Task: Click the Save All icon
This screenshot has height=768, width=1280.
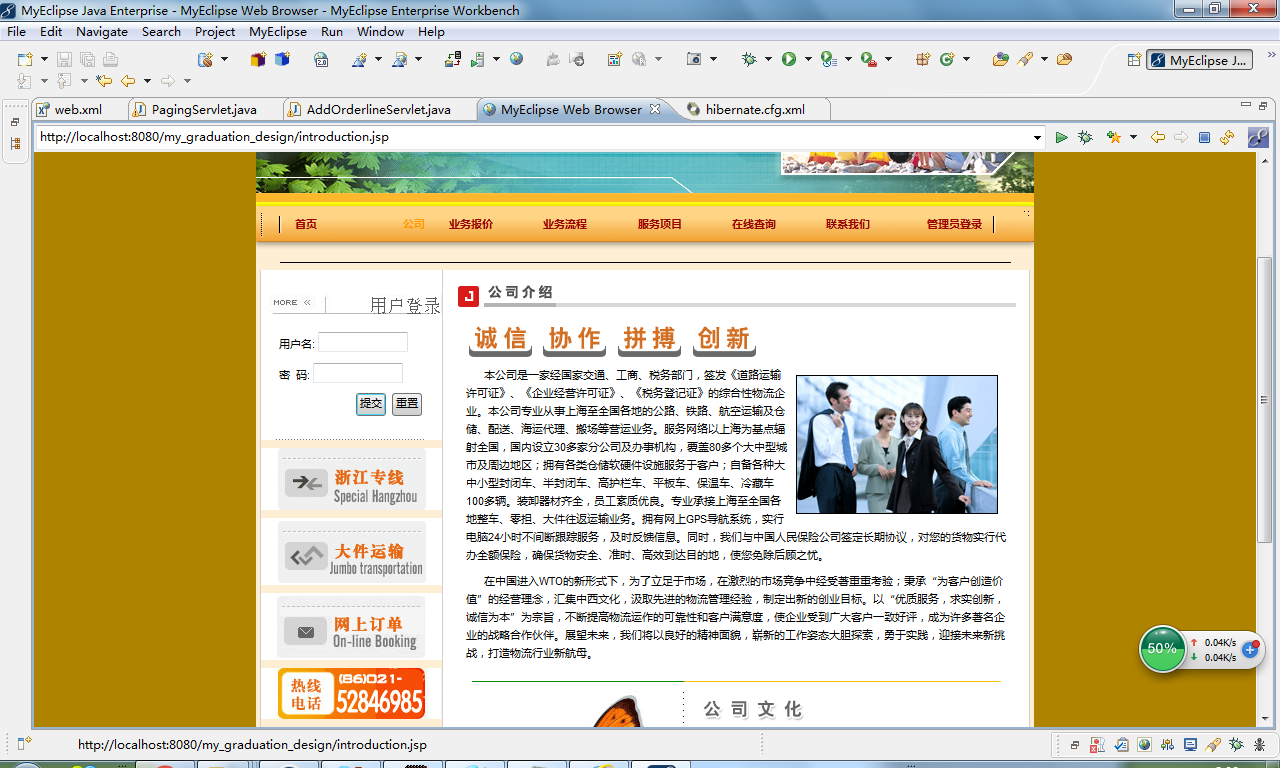Action: coord(89,60)
